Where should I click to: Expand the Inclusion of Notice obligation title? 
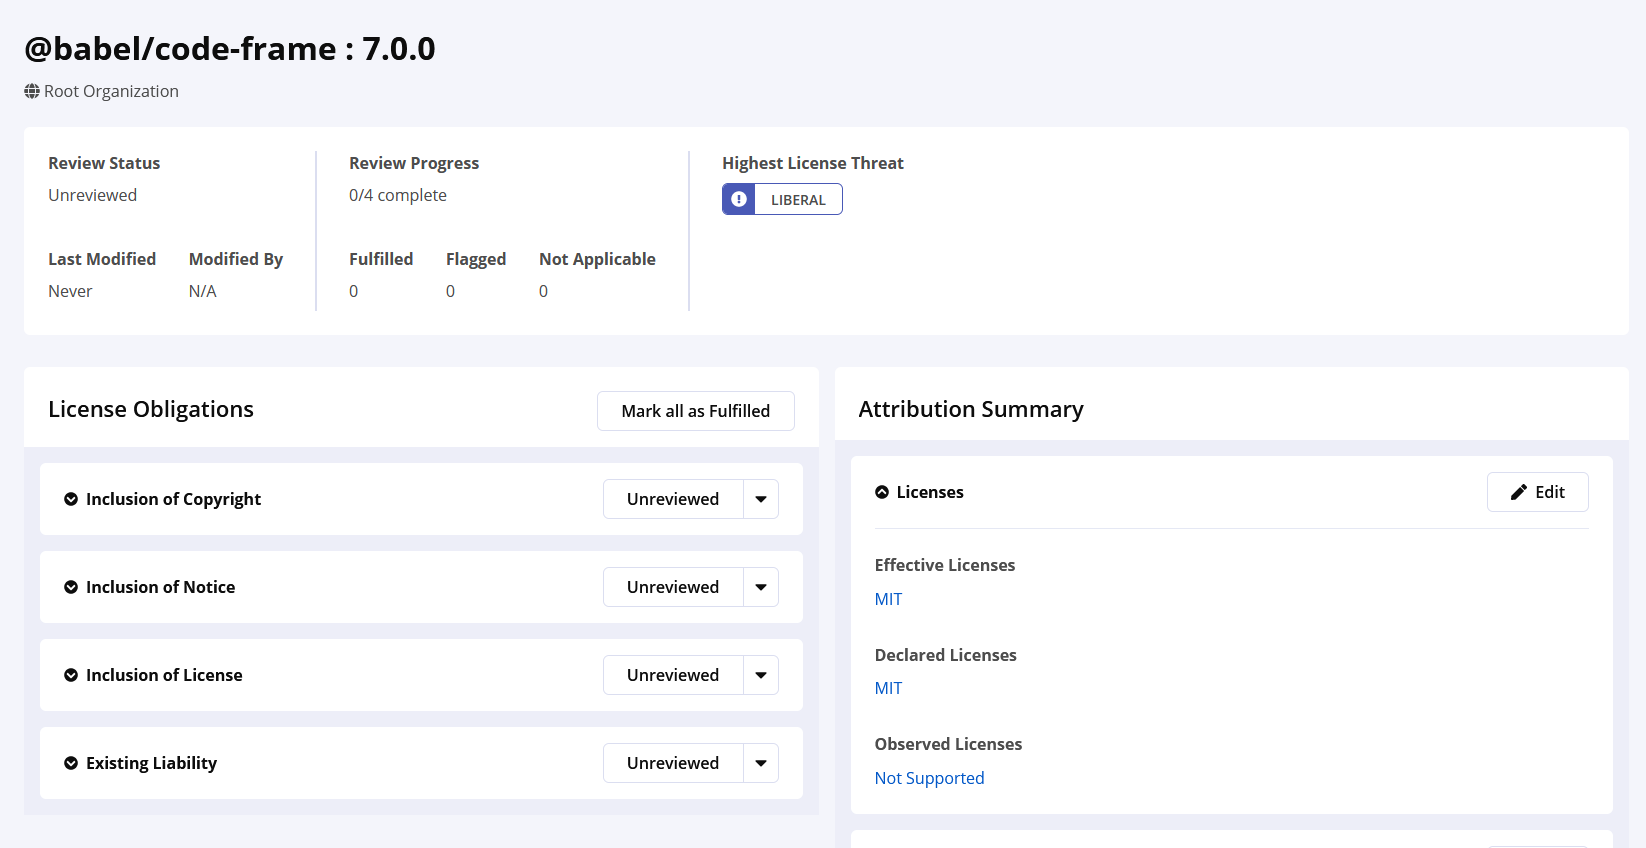point(160,587)
